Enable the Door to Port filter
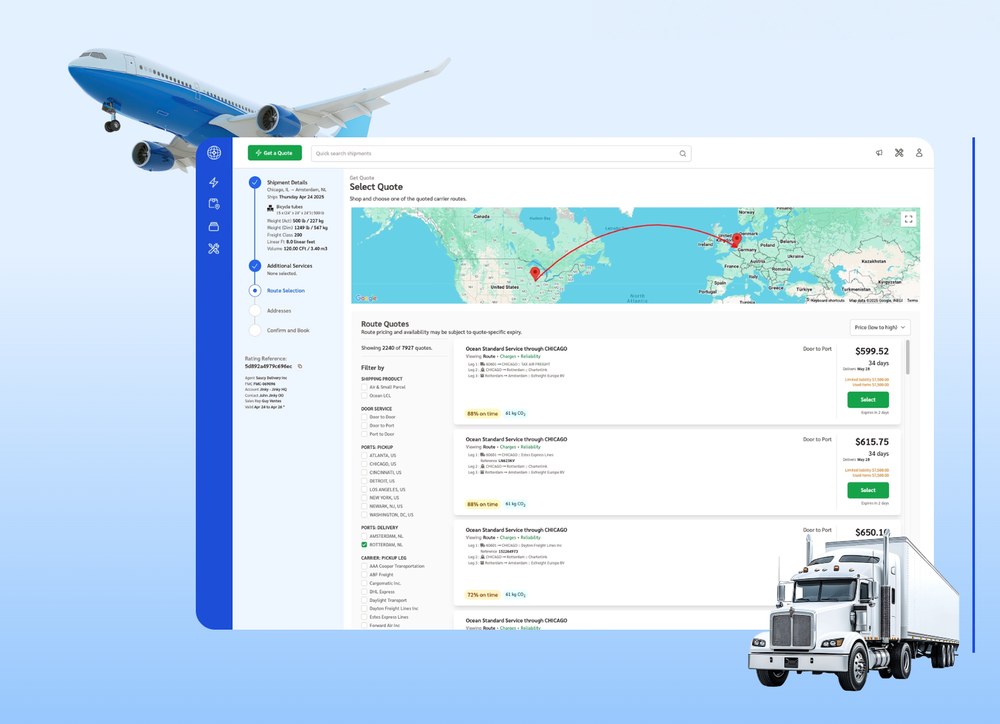The image size is (1000, 724). 364,426
